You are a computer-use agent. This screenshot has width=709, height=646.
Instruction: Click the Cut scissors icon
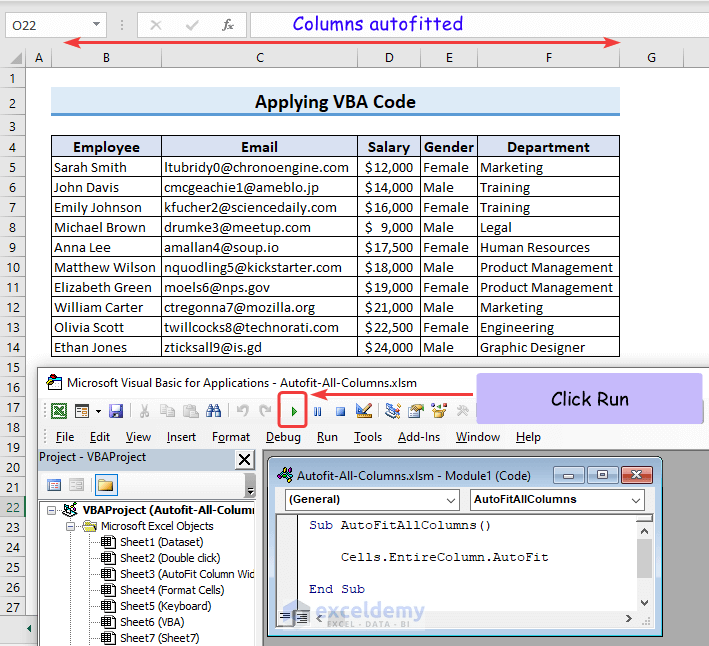(x=144, y=411)
